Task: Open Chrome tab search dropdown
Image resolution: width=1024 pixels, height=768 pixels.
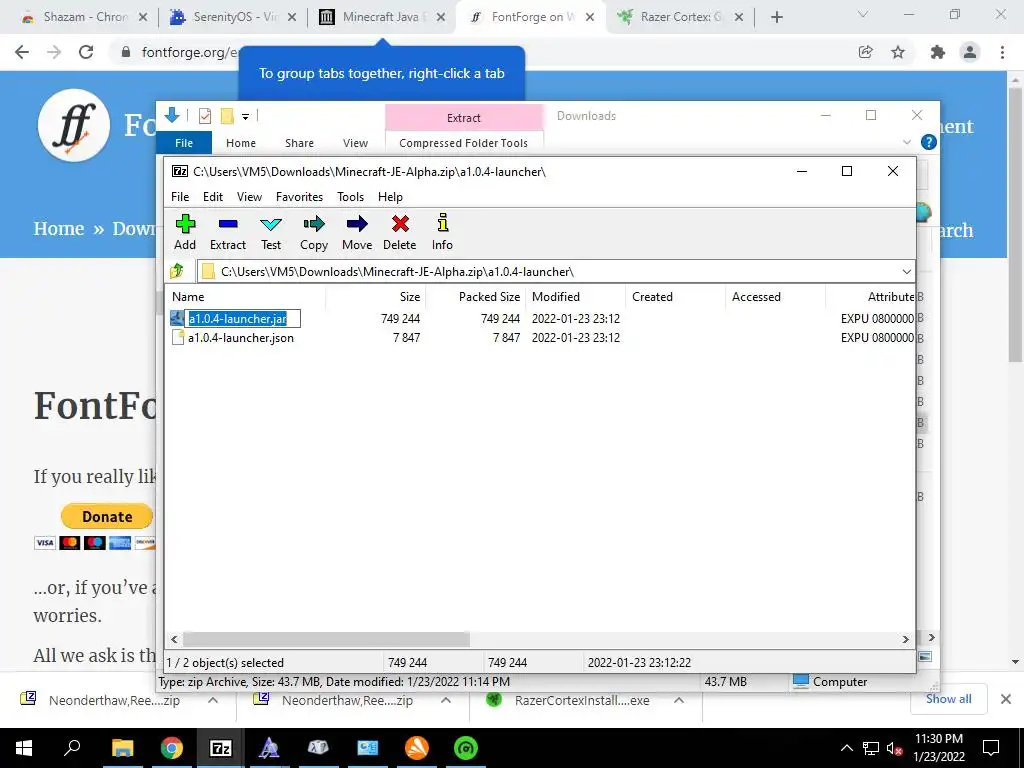Action: 863,14
